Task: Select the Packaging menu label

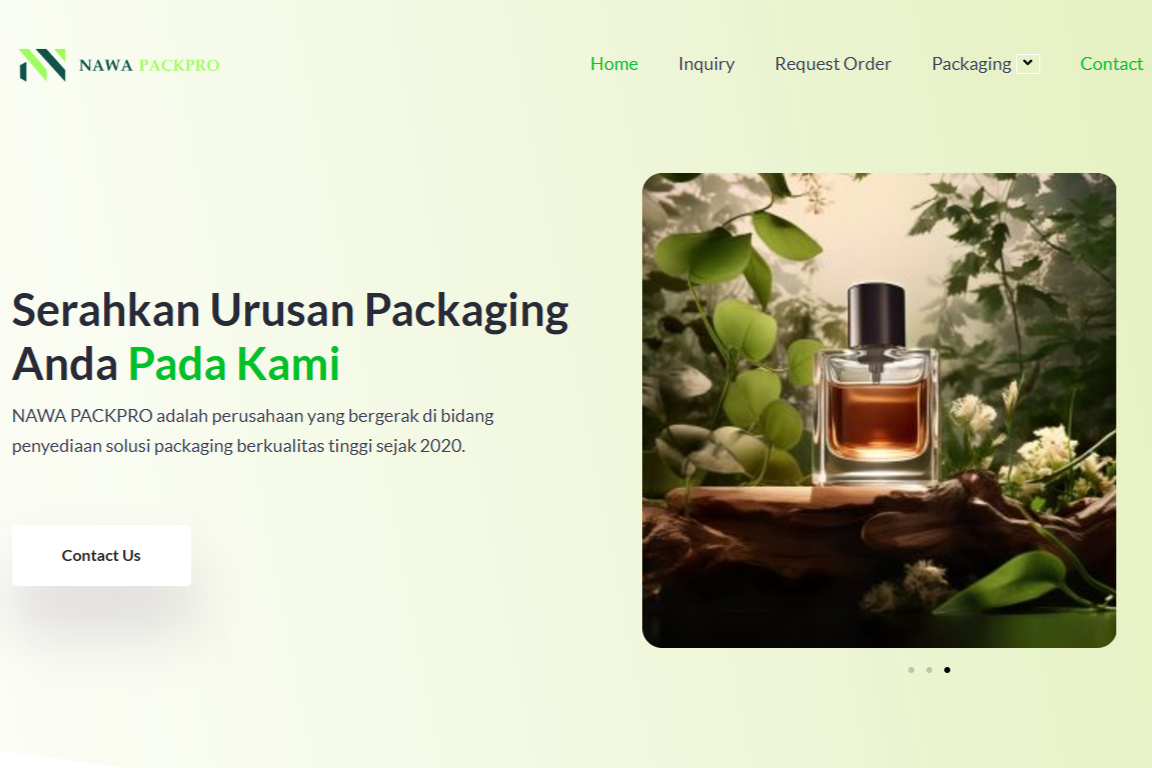Action: pos(971,64)
